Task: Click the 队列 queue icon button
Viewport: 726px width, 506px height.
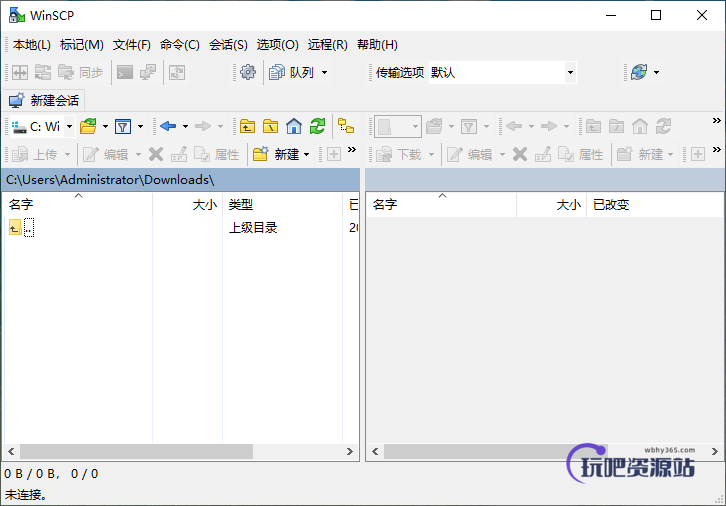Action: click(x=291, y=72)
